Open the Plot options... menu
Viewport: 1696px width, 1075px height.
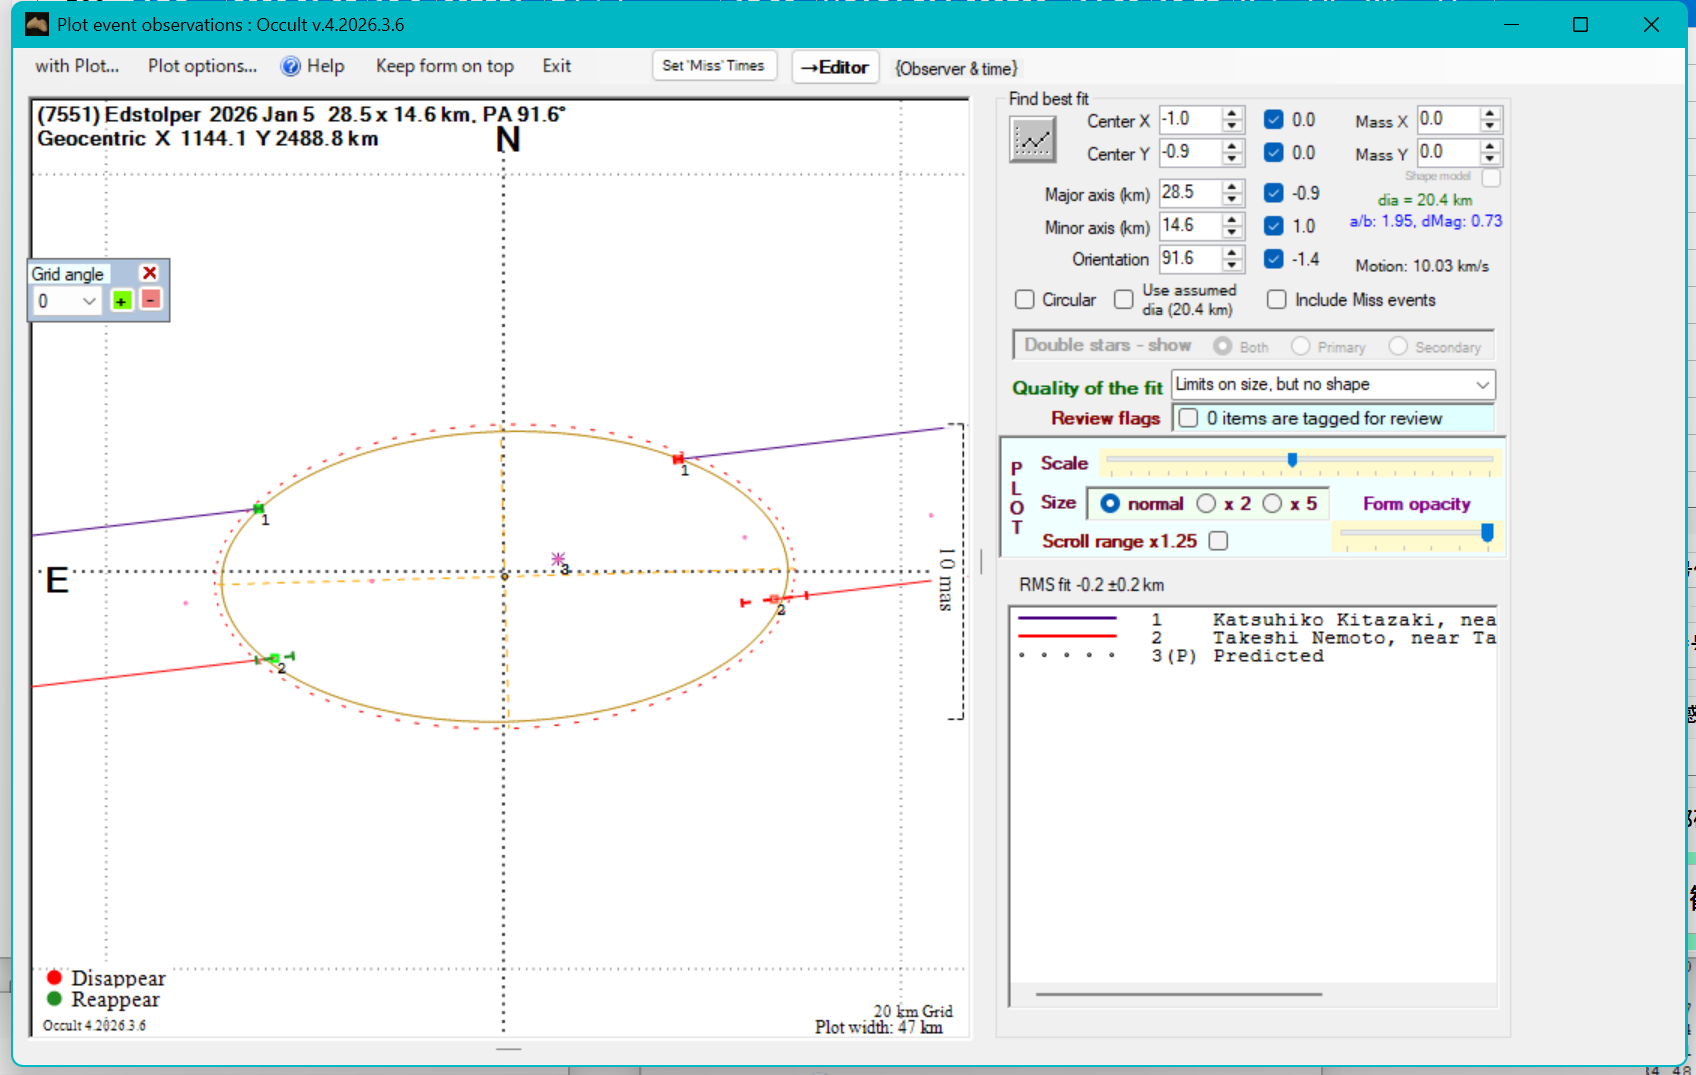[x=202, y=66]
